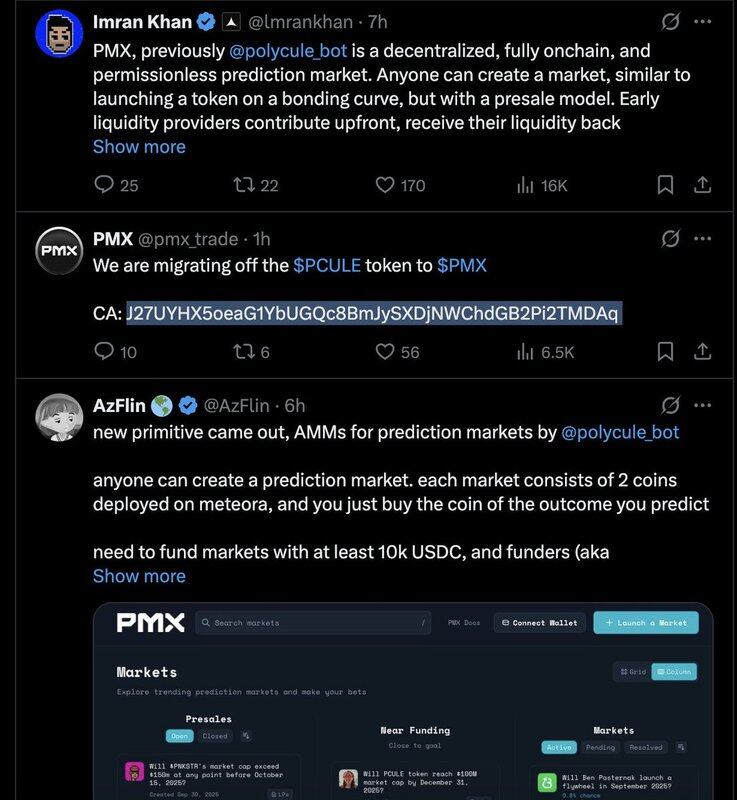Open more options menu on PMX tweet
Image resolution: width=737 pixels, height=800 pixels.
pos(702,239)
